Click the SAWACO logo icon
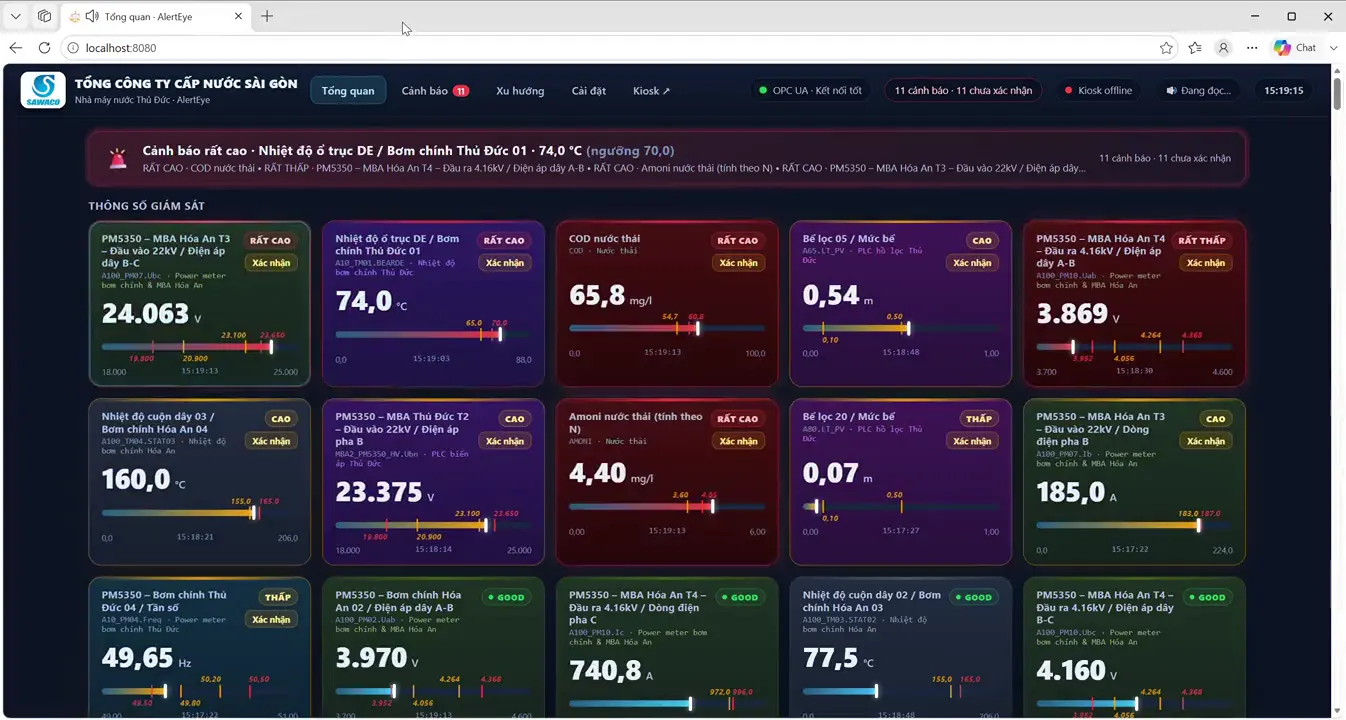1346x720 pixels. click(x=43, y=90)
